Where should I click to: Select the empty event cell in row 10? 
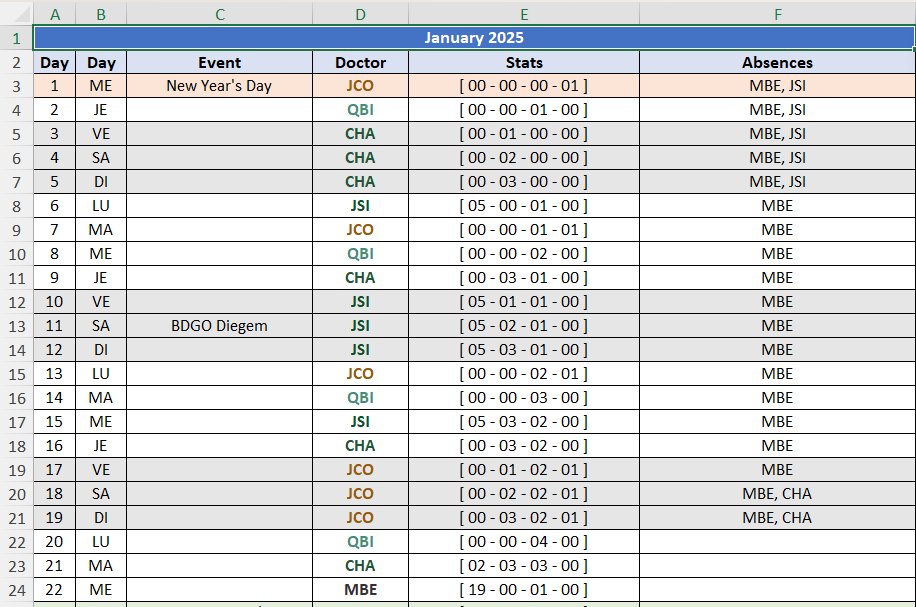coord(220,254)
